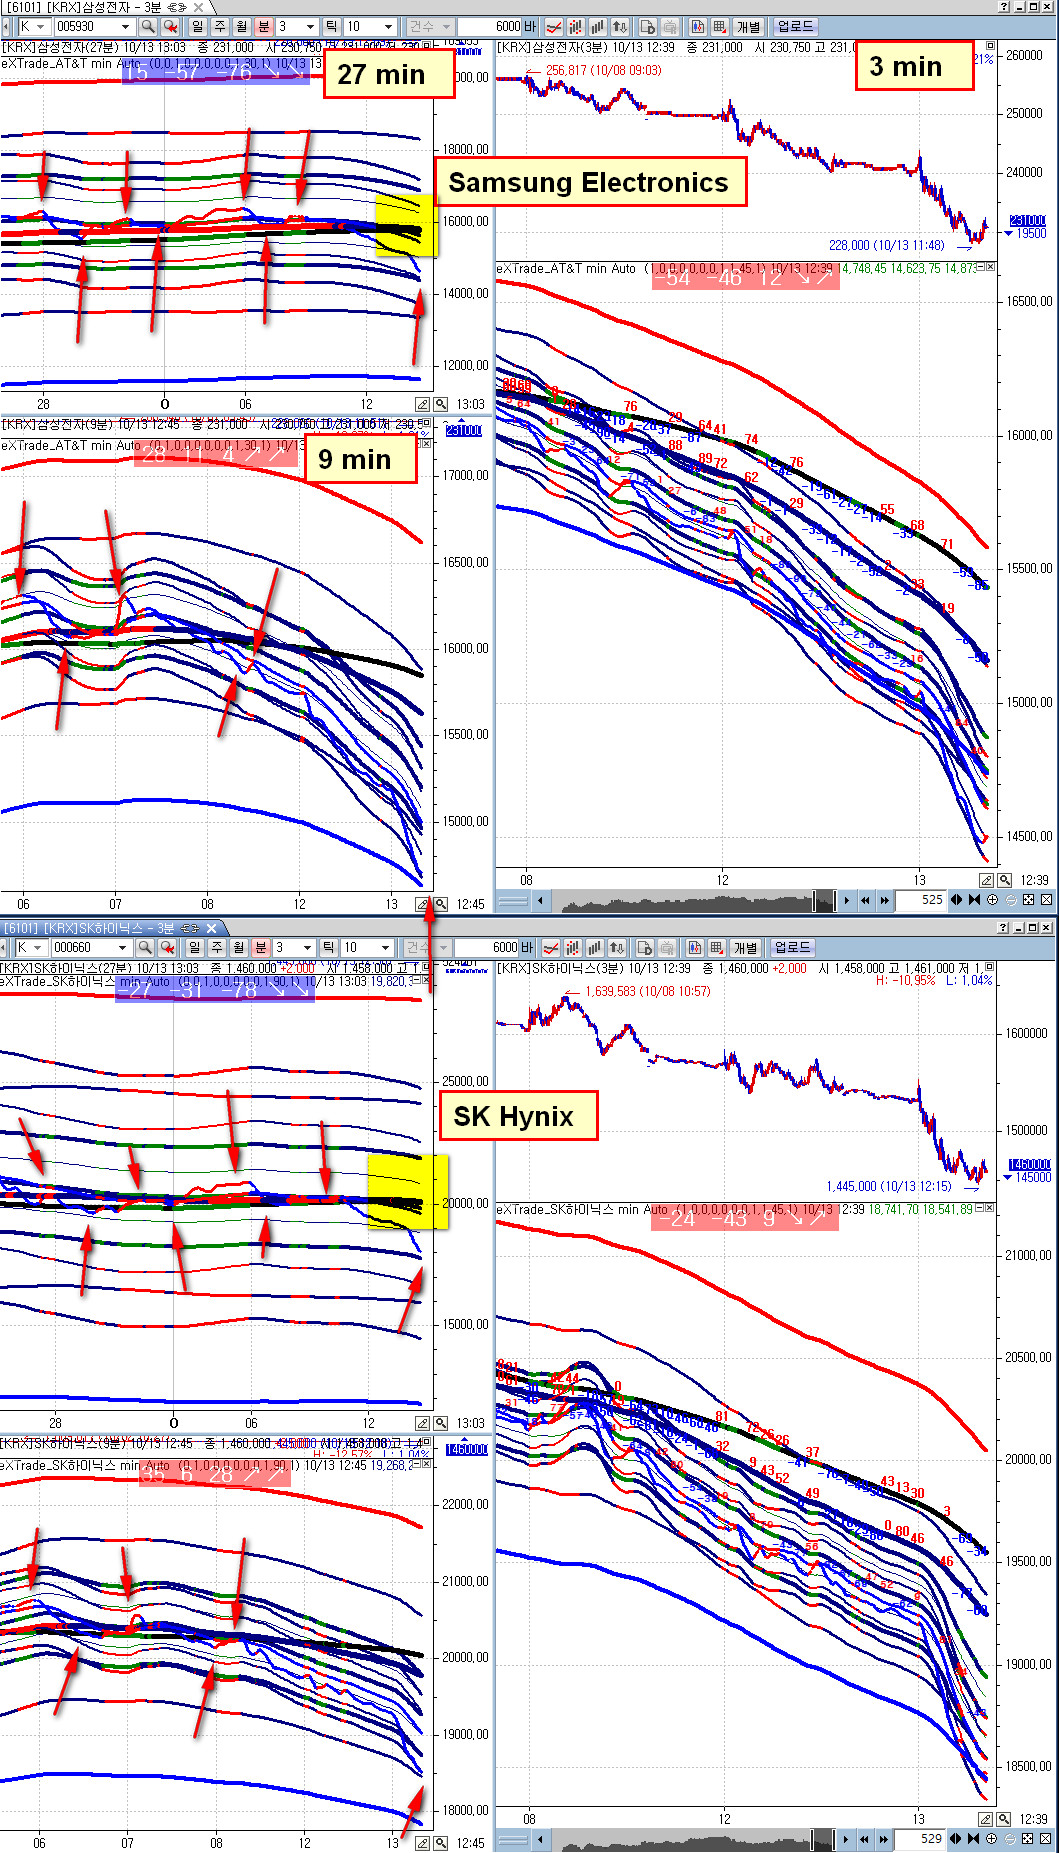The image size is (1059, 1853).
Task: Open the tick count dropdown showing 10 in Samsung toolbar
Action: pos(389,26)
